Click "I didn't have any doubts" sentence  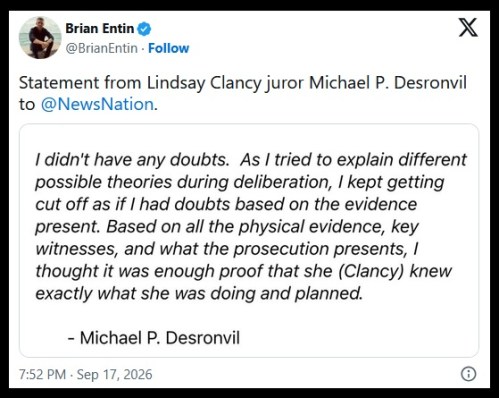[x=132, y=160]
